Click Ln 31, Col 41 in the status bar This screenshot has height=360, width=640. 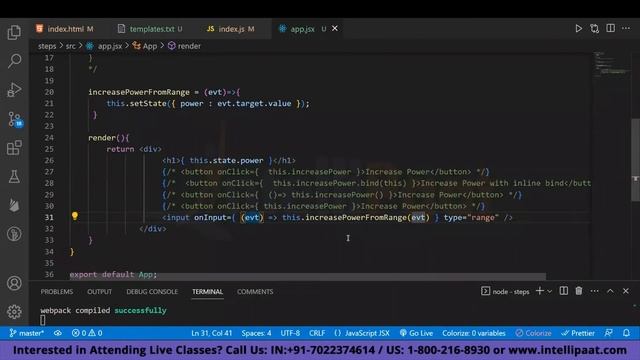click(211, 333)
